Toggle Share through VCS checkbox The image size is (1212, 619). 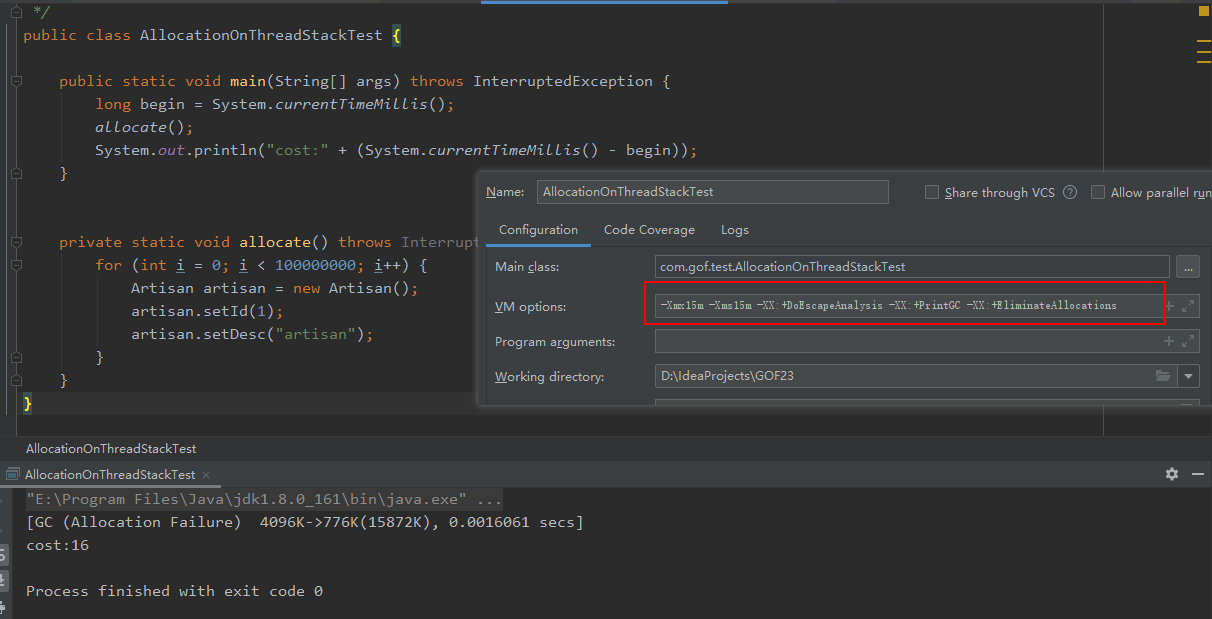[932, 192]
